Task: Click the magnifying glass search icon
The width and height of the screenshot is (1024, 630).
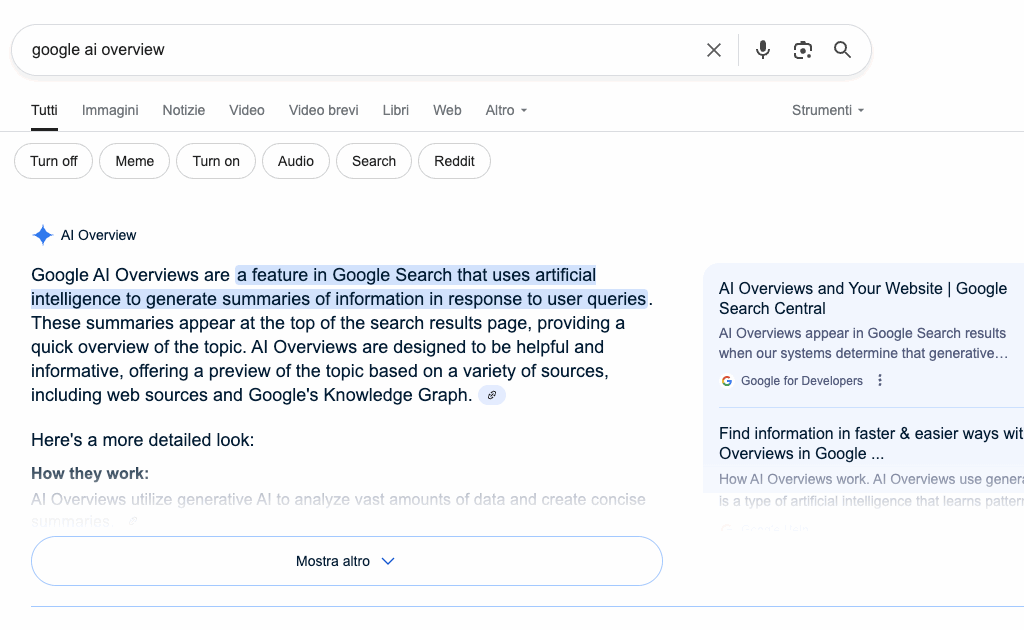Action: point(843,50)
